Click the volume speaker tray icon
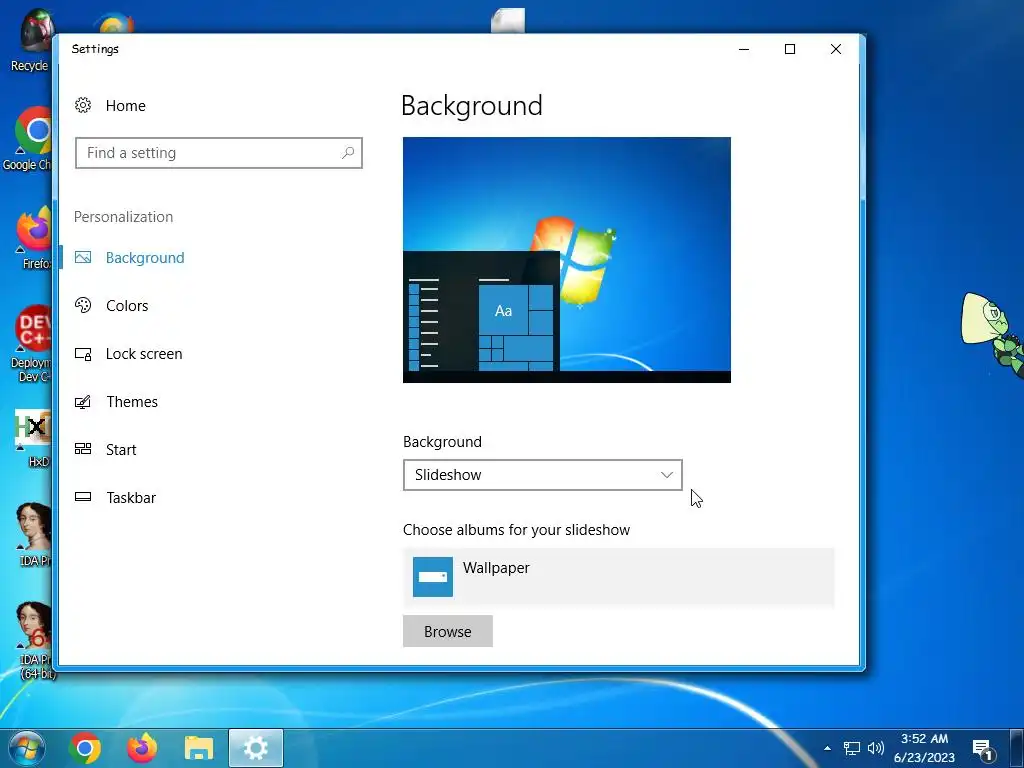 (876, 748)
